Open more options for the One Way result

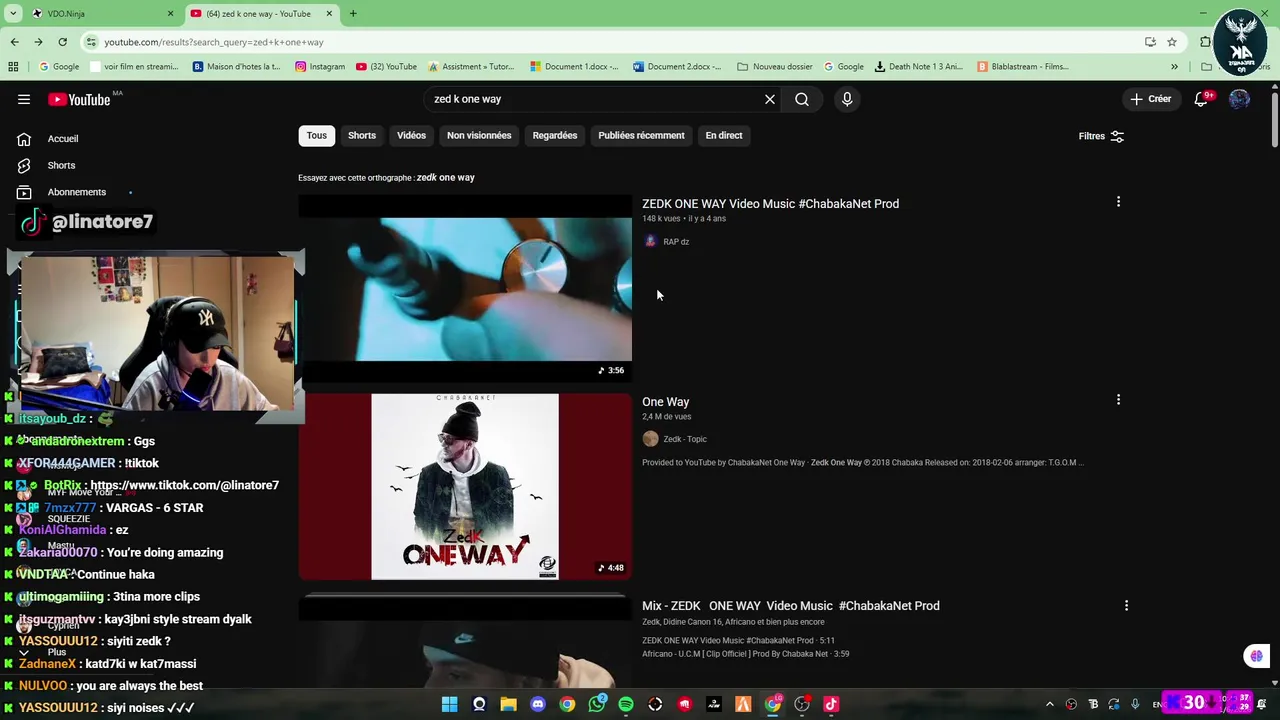(1118, 400)
